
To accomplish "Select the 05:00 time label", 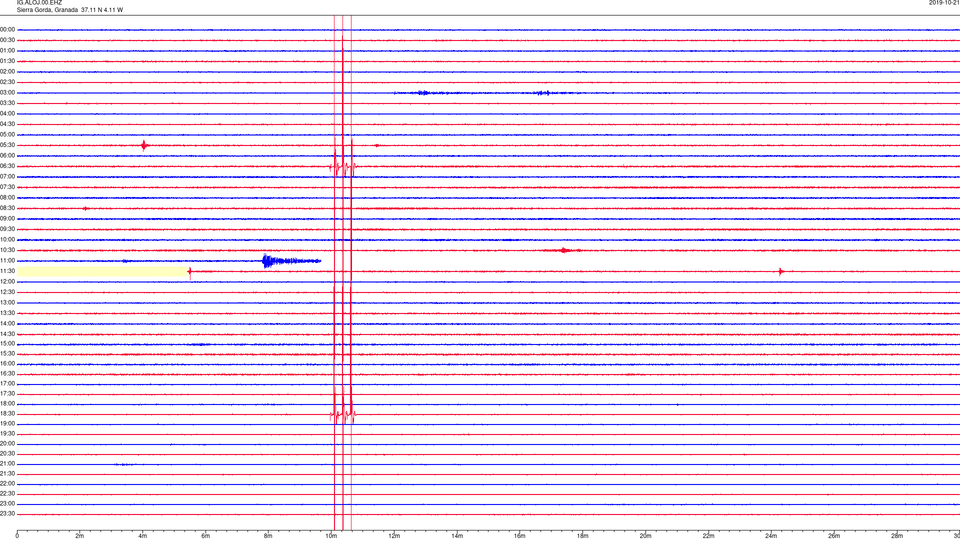I will point(7,135).
